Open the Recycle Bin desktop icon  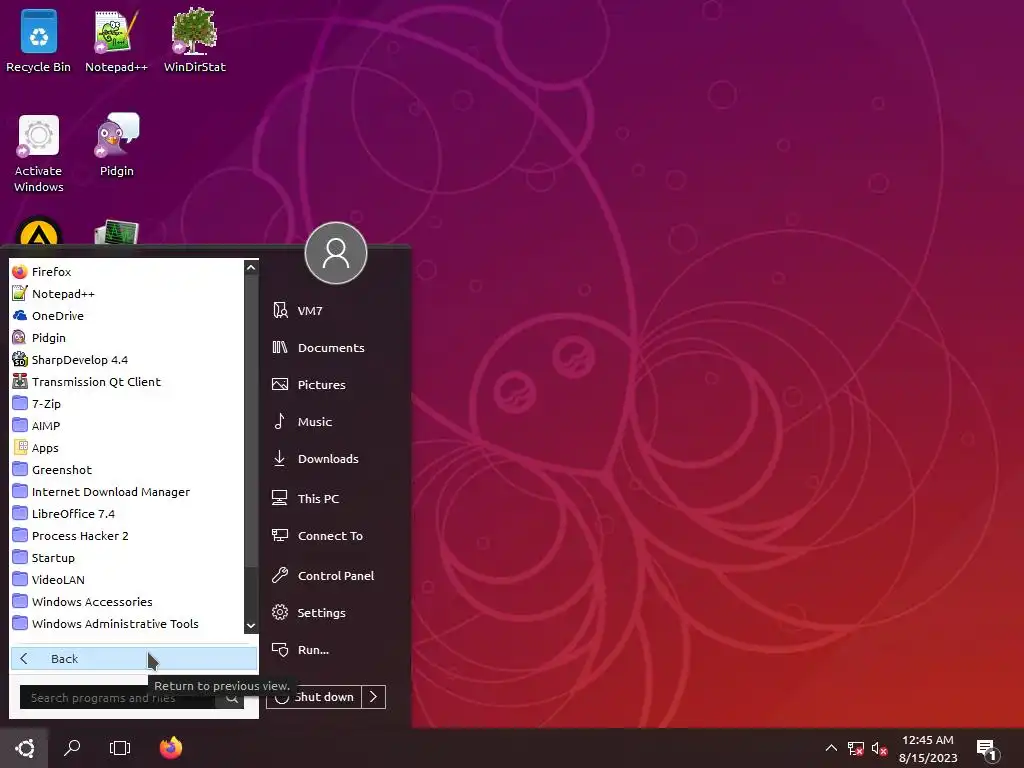point(38,41)
